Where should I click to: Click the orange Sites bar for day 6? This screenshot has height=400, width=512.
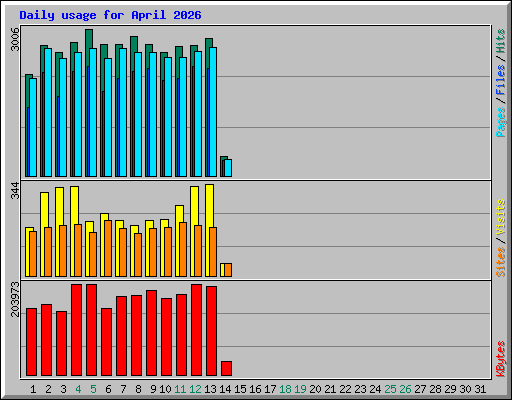tap(108, 248)
